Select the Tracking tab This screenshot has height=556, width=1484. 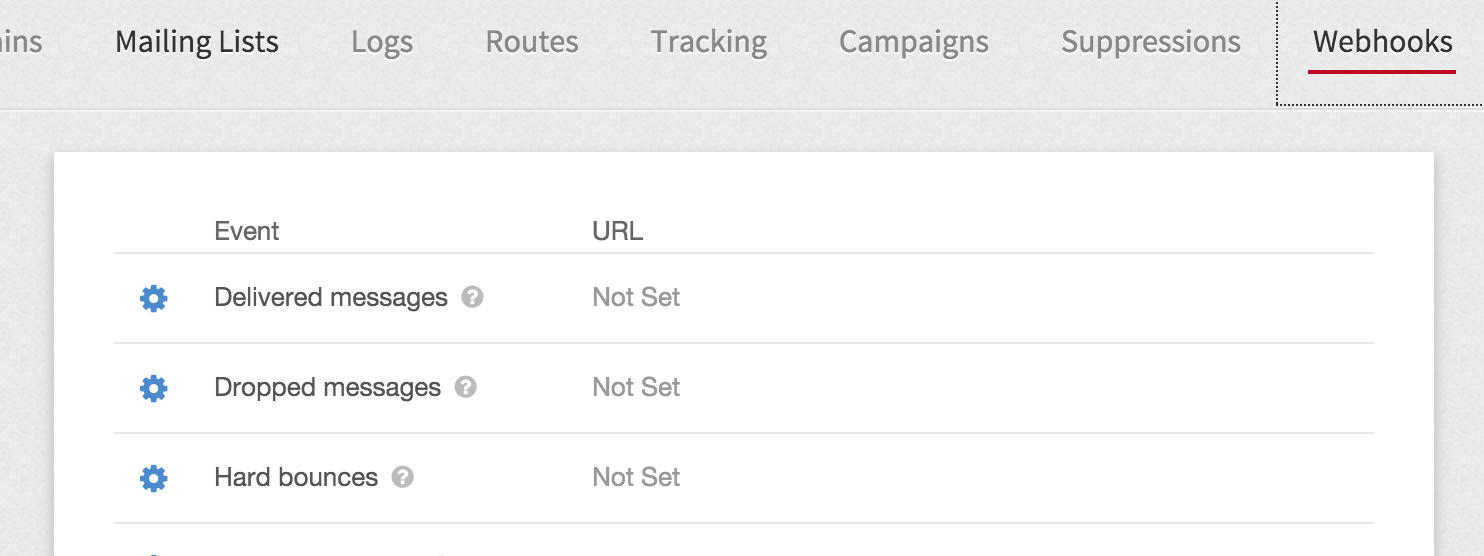tap(709, 42)
